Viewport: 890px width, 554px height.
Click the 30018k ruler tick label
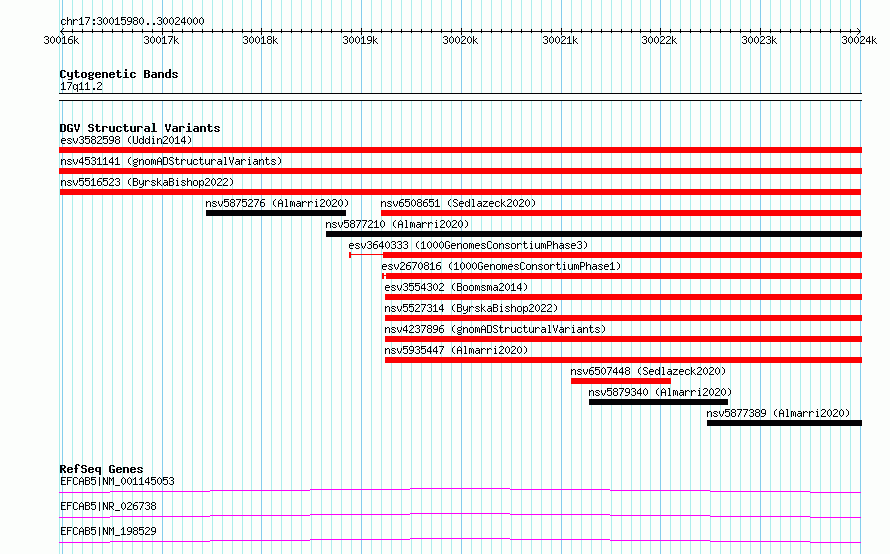260,40
